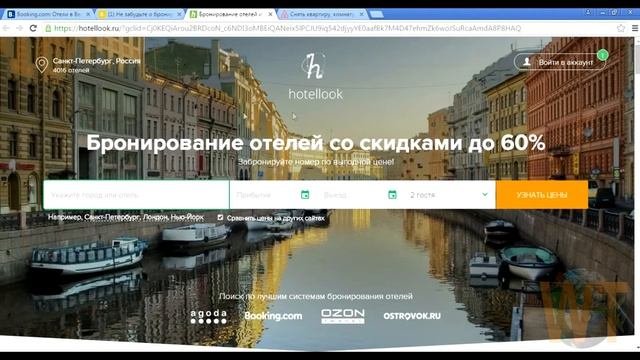640x360 pixels.
Task: Select the 'Санкт-Петербург' example link
Action: [x=112, y=217]
